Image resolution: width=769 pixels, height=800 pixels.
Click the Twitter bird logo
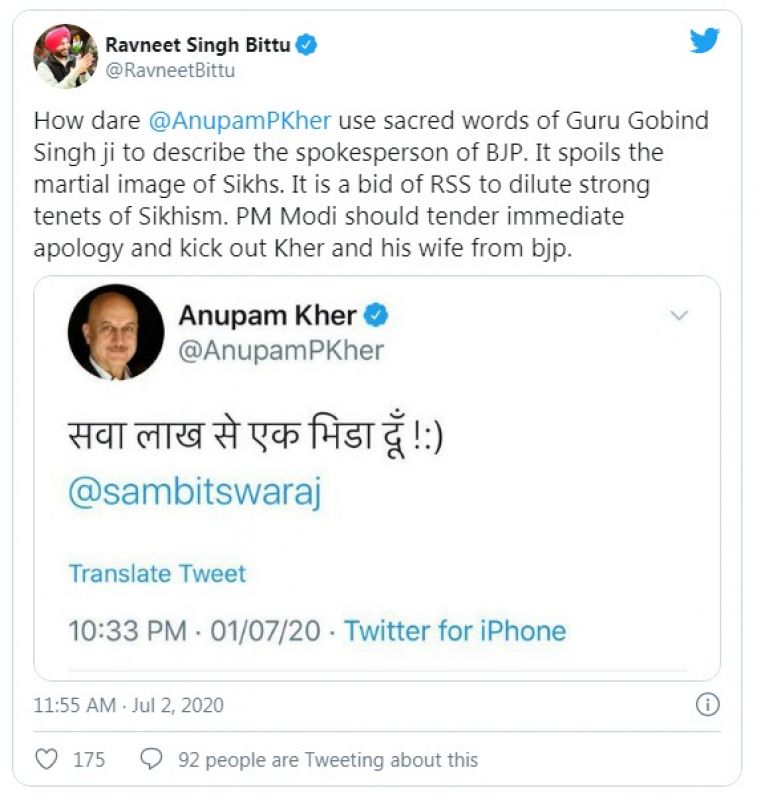705,41
